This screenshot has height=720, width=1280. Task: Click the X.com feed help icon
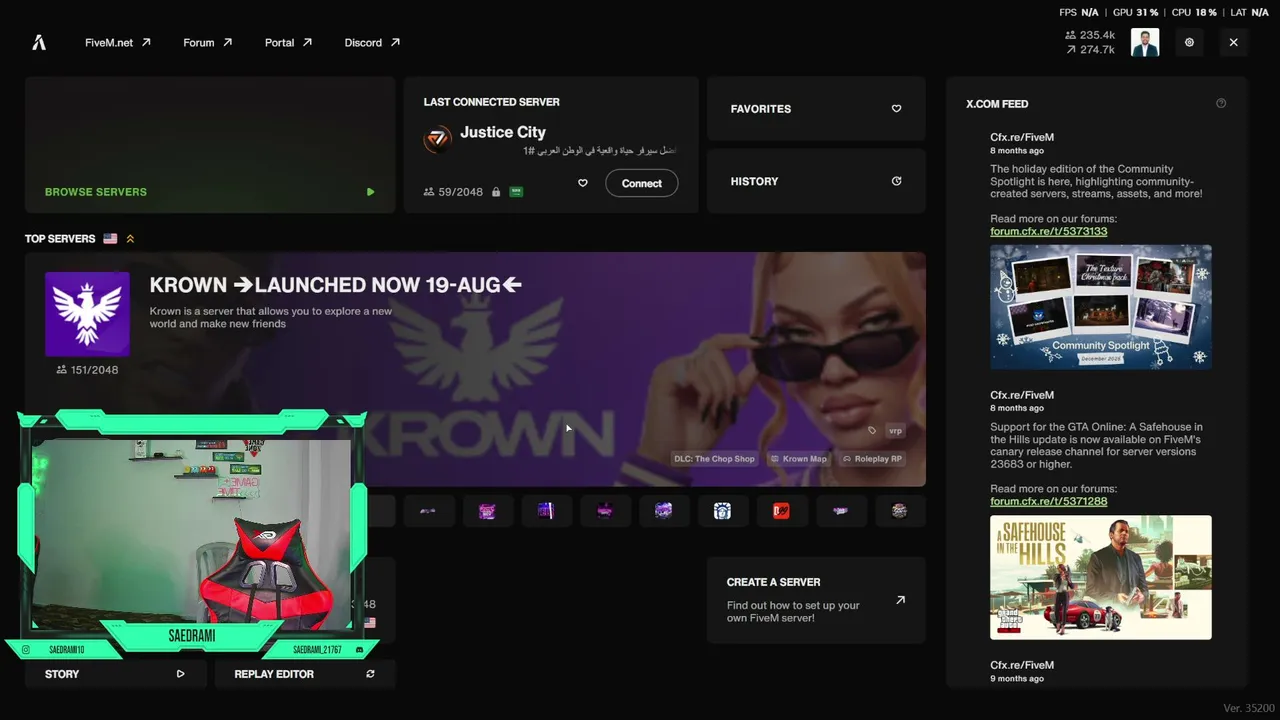coord(1221,103)
